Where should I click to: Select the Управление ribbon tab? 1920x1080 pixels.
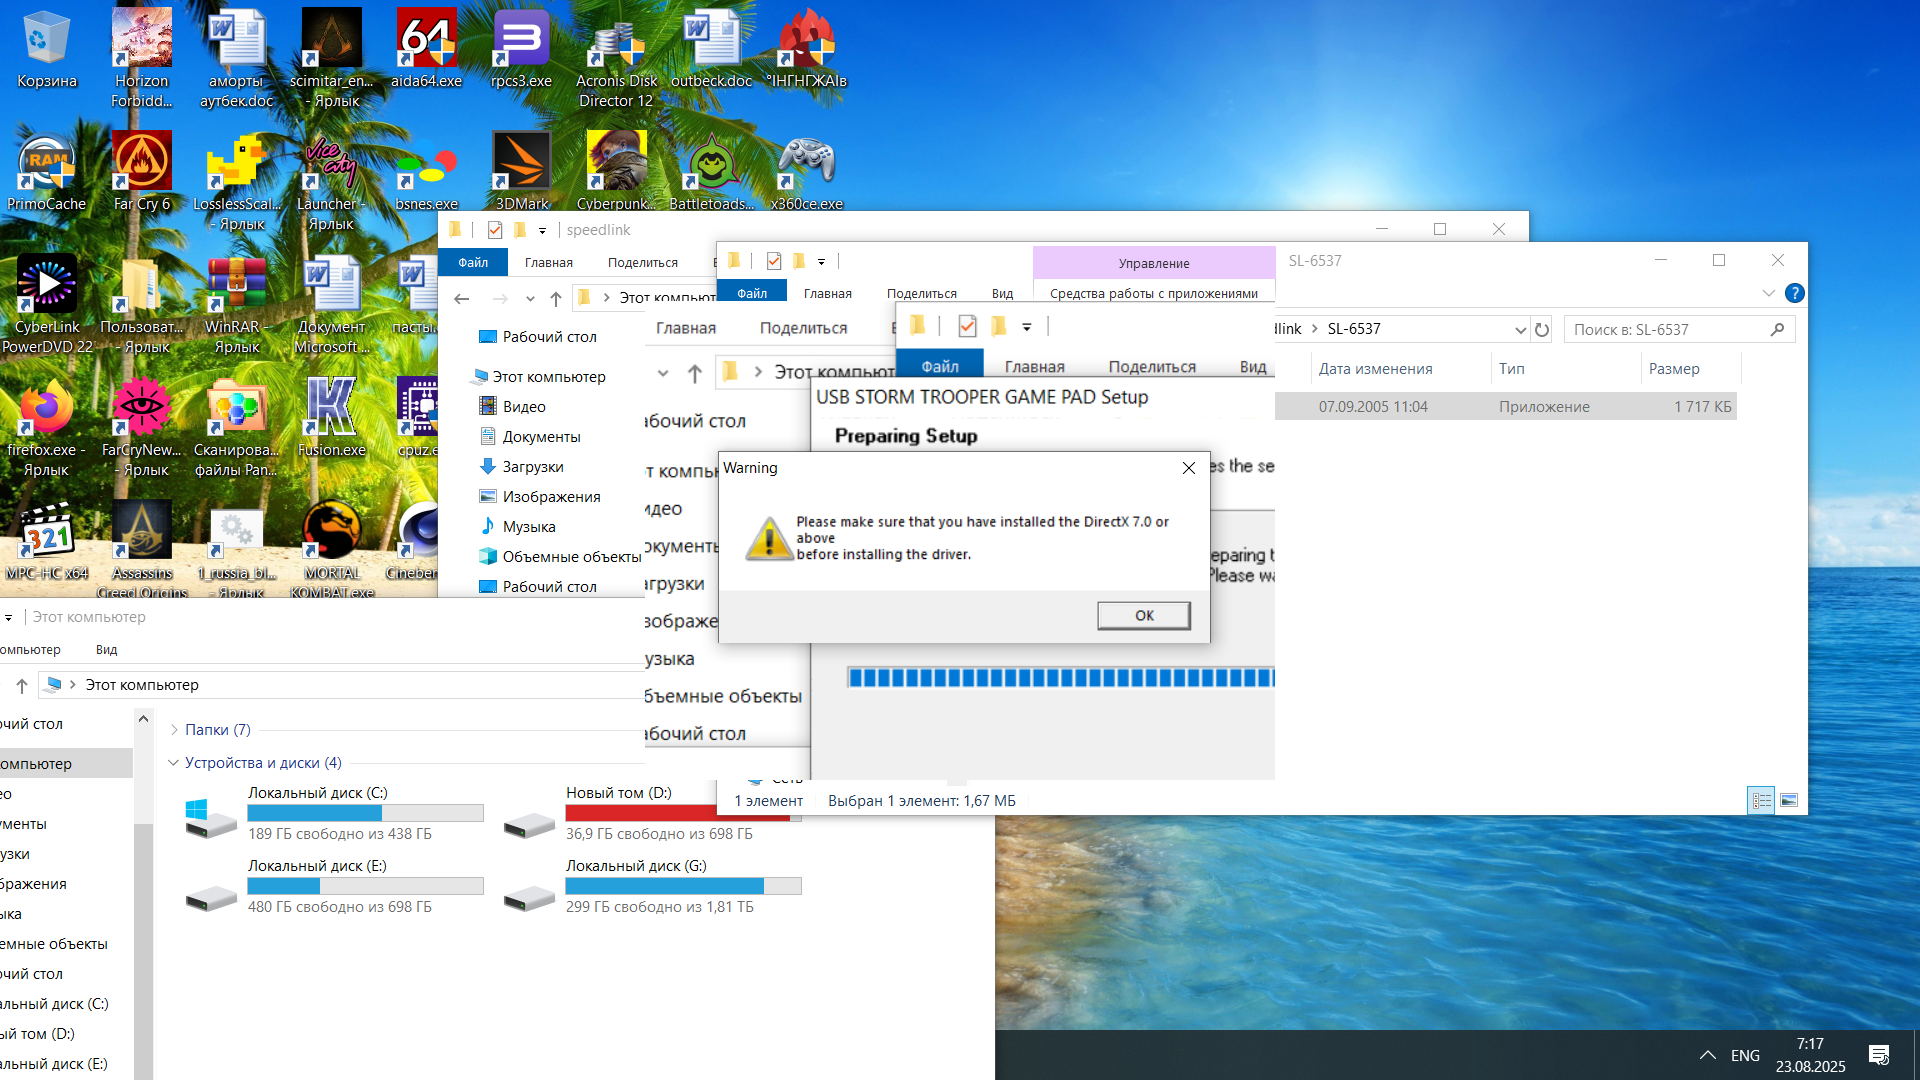[x=1153, y=263]
